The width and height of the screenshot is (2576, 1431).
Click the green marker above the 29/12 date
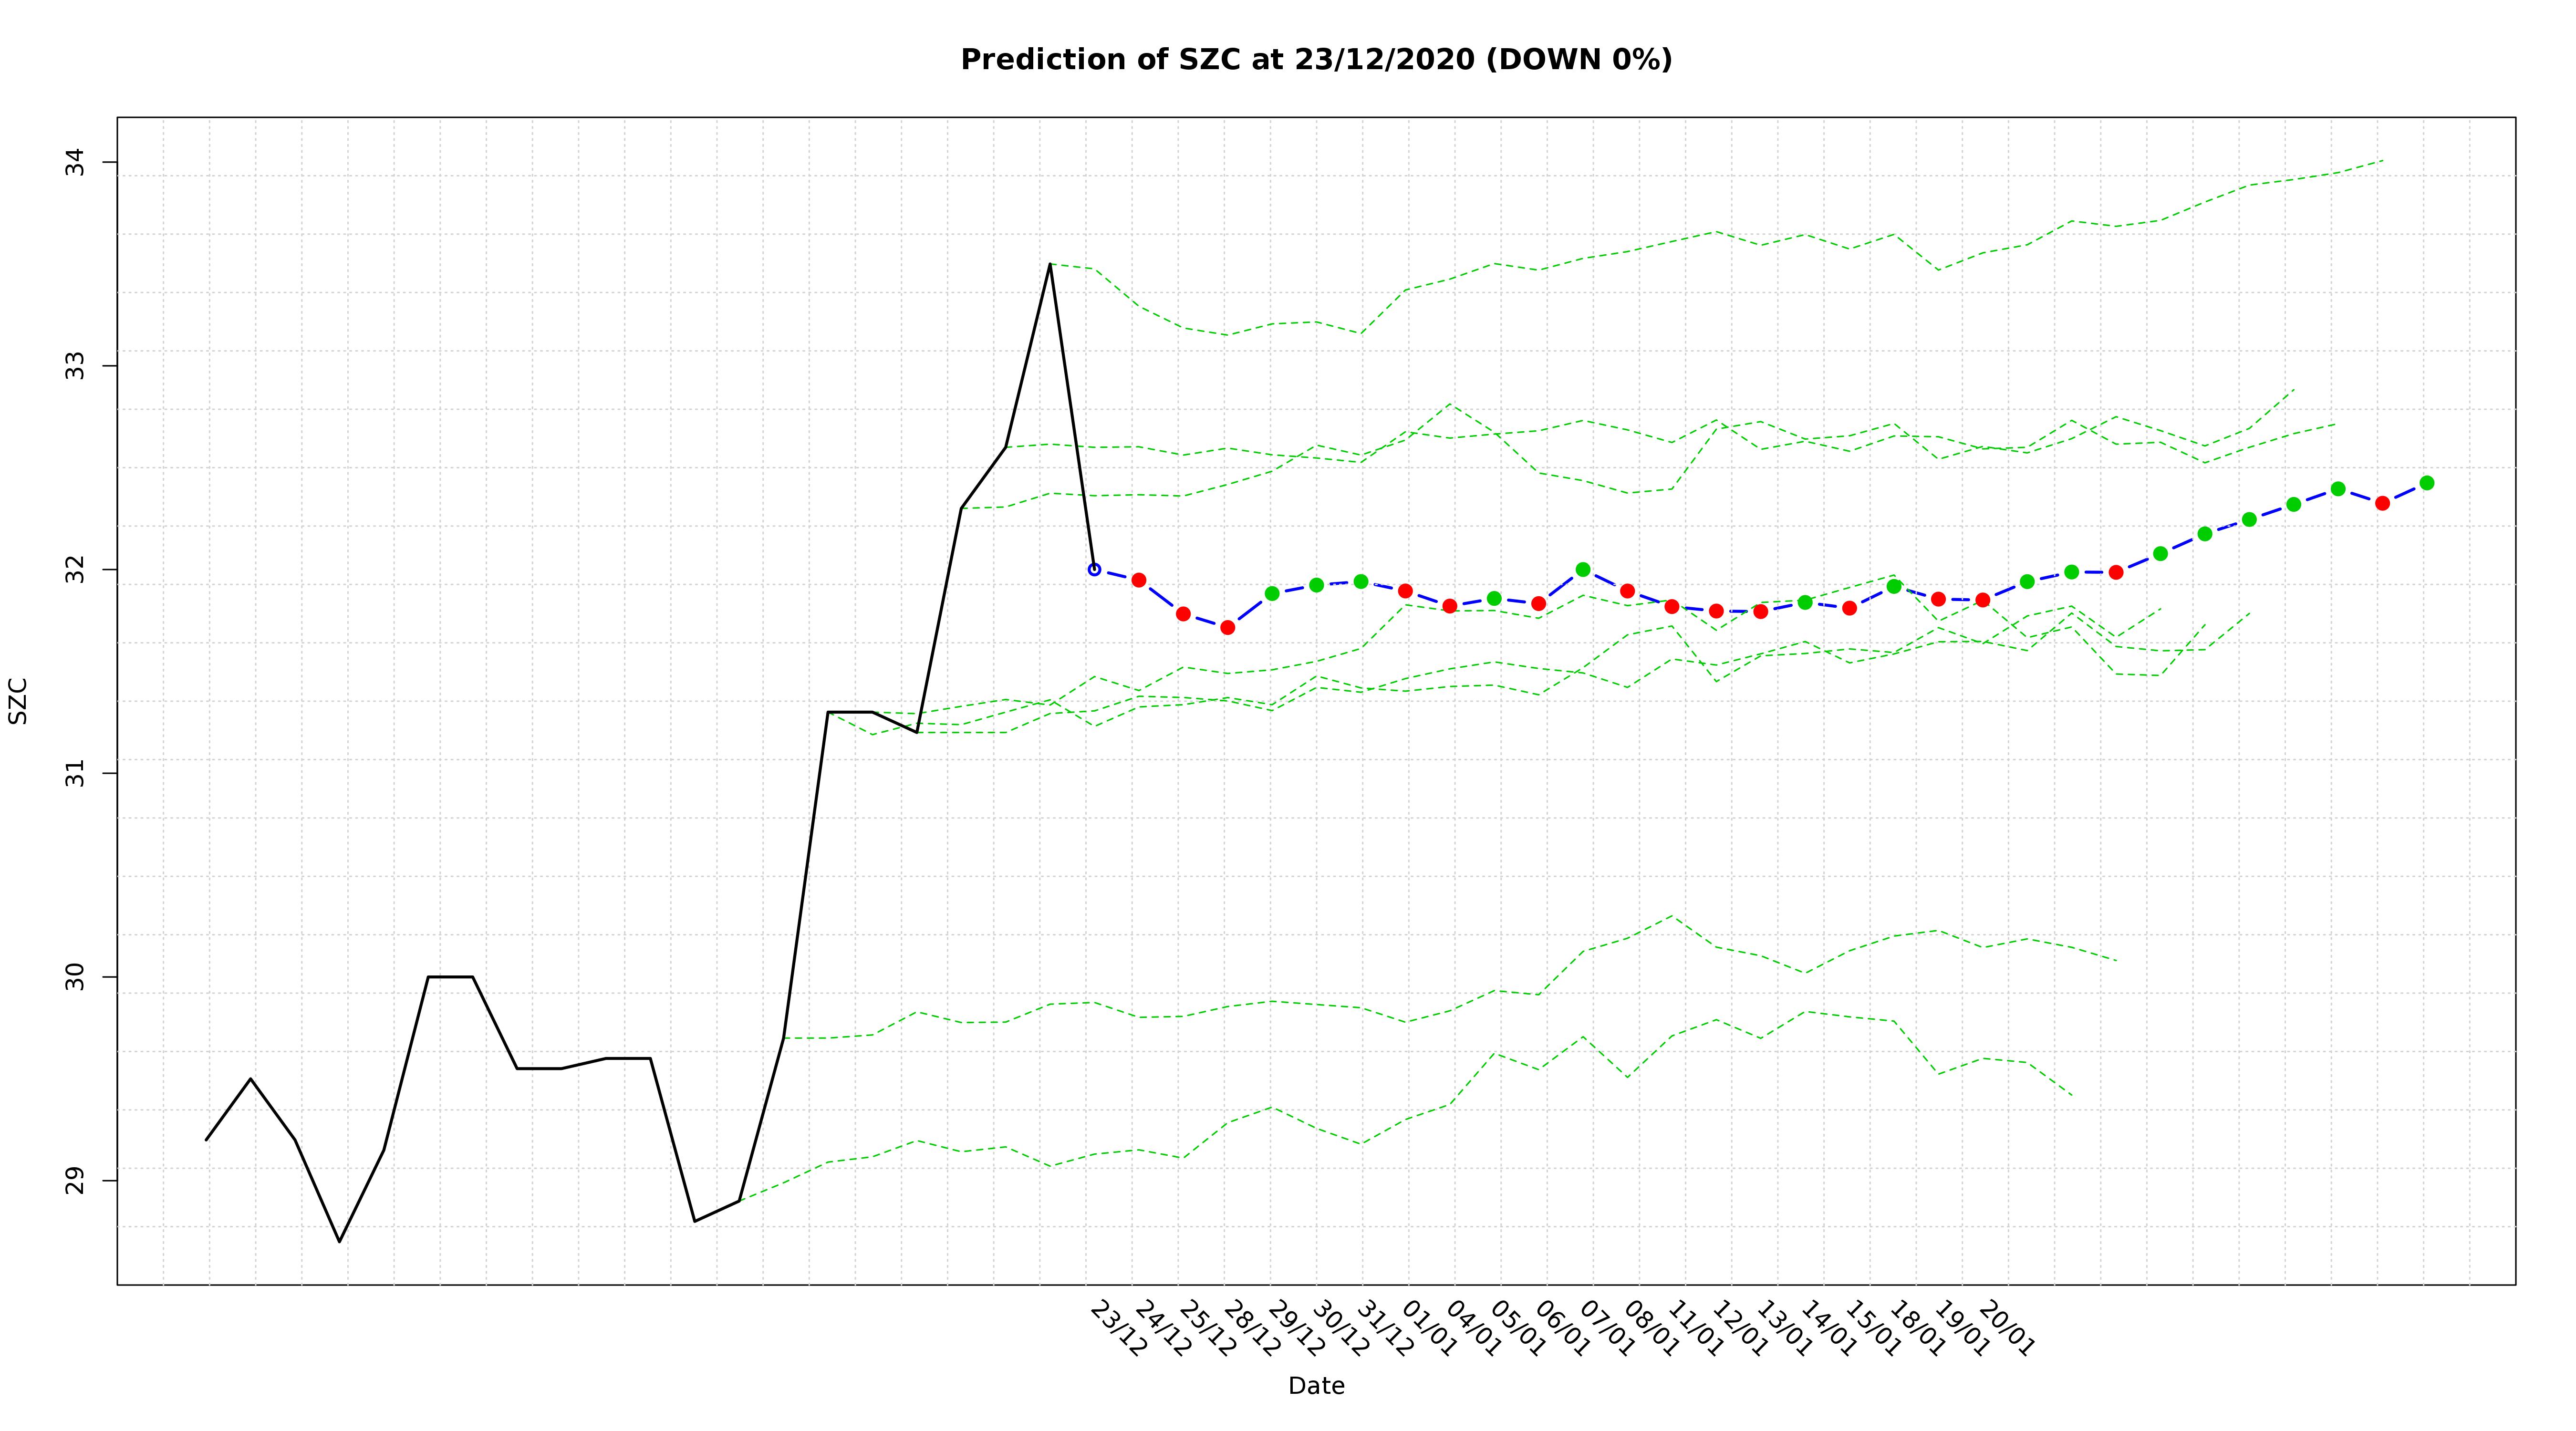click(1272, 593)
